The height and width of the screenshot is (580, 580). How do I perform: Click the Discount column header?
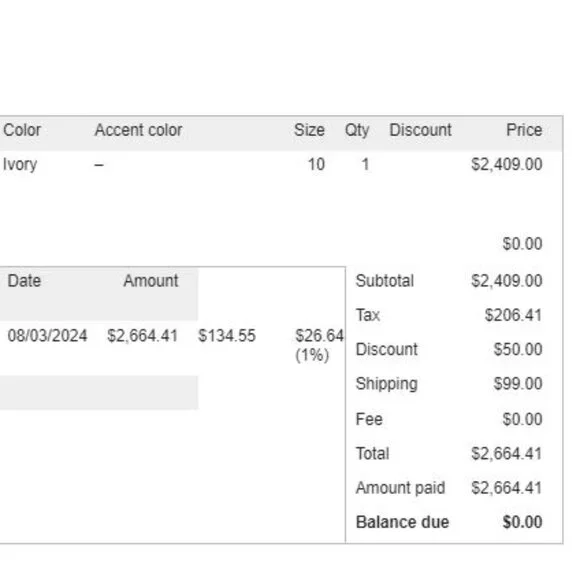421,130
